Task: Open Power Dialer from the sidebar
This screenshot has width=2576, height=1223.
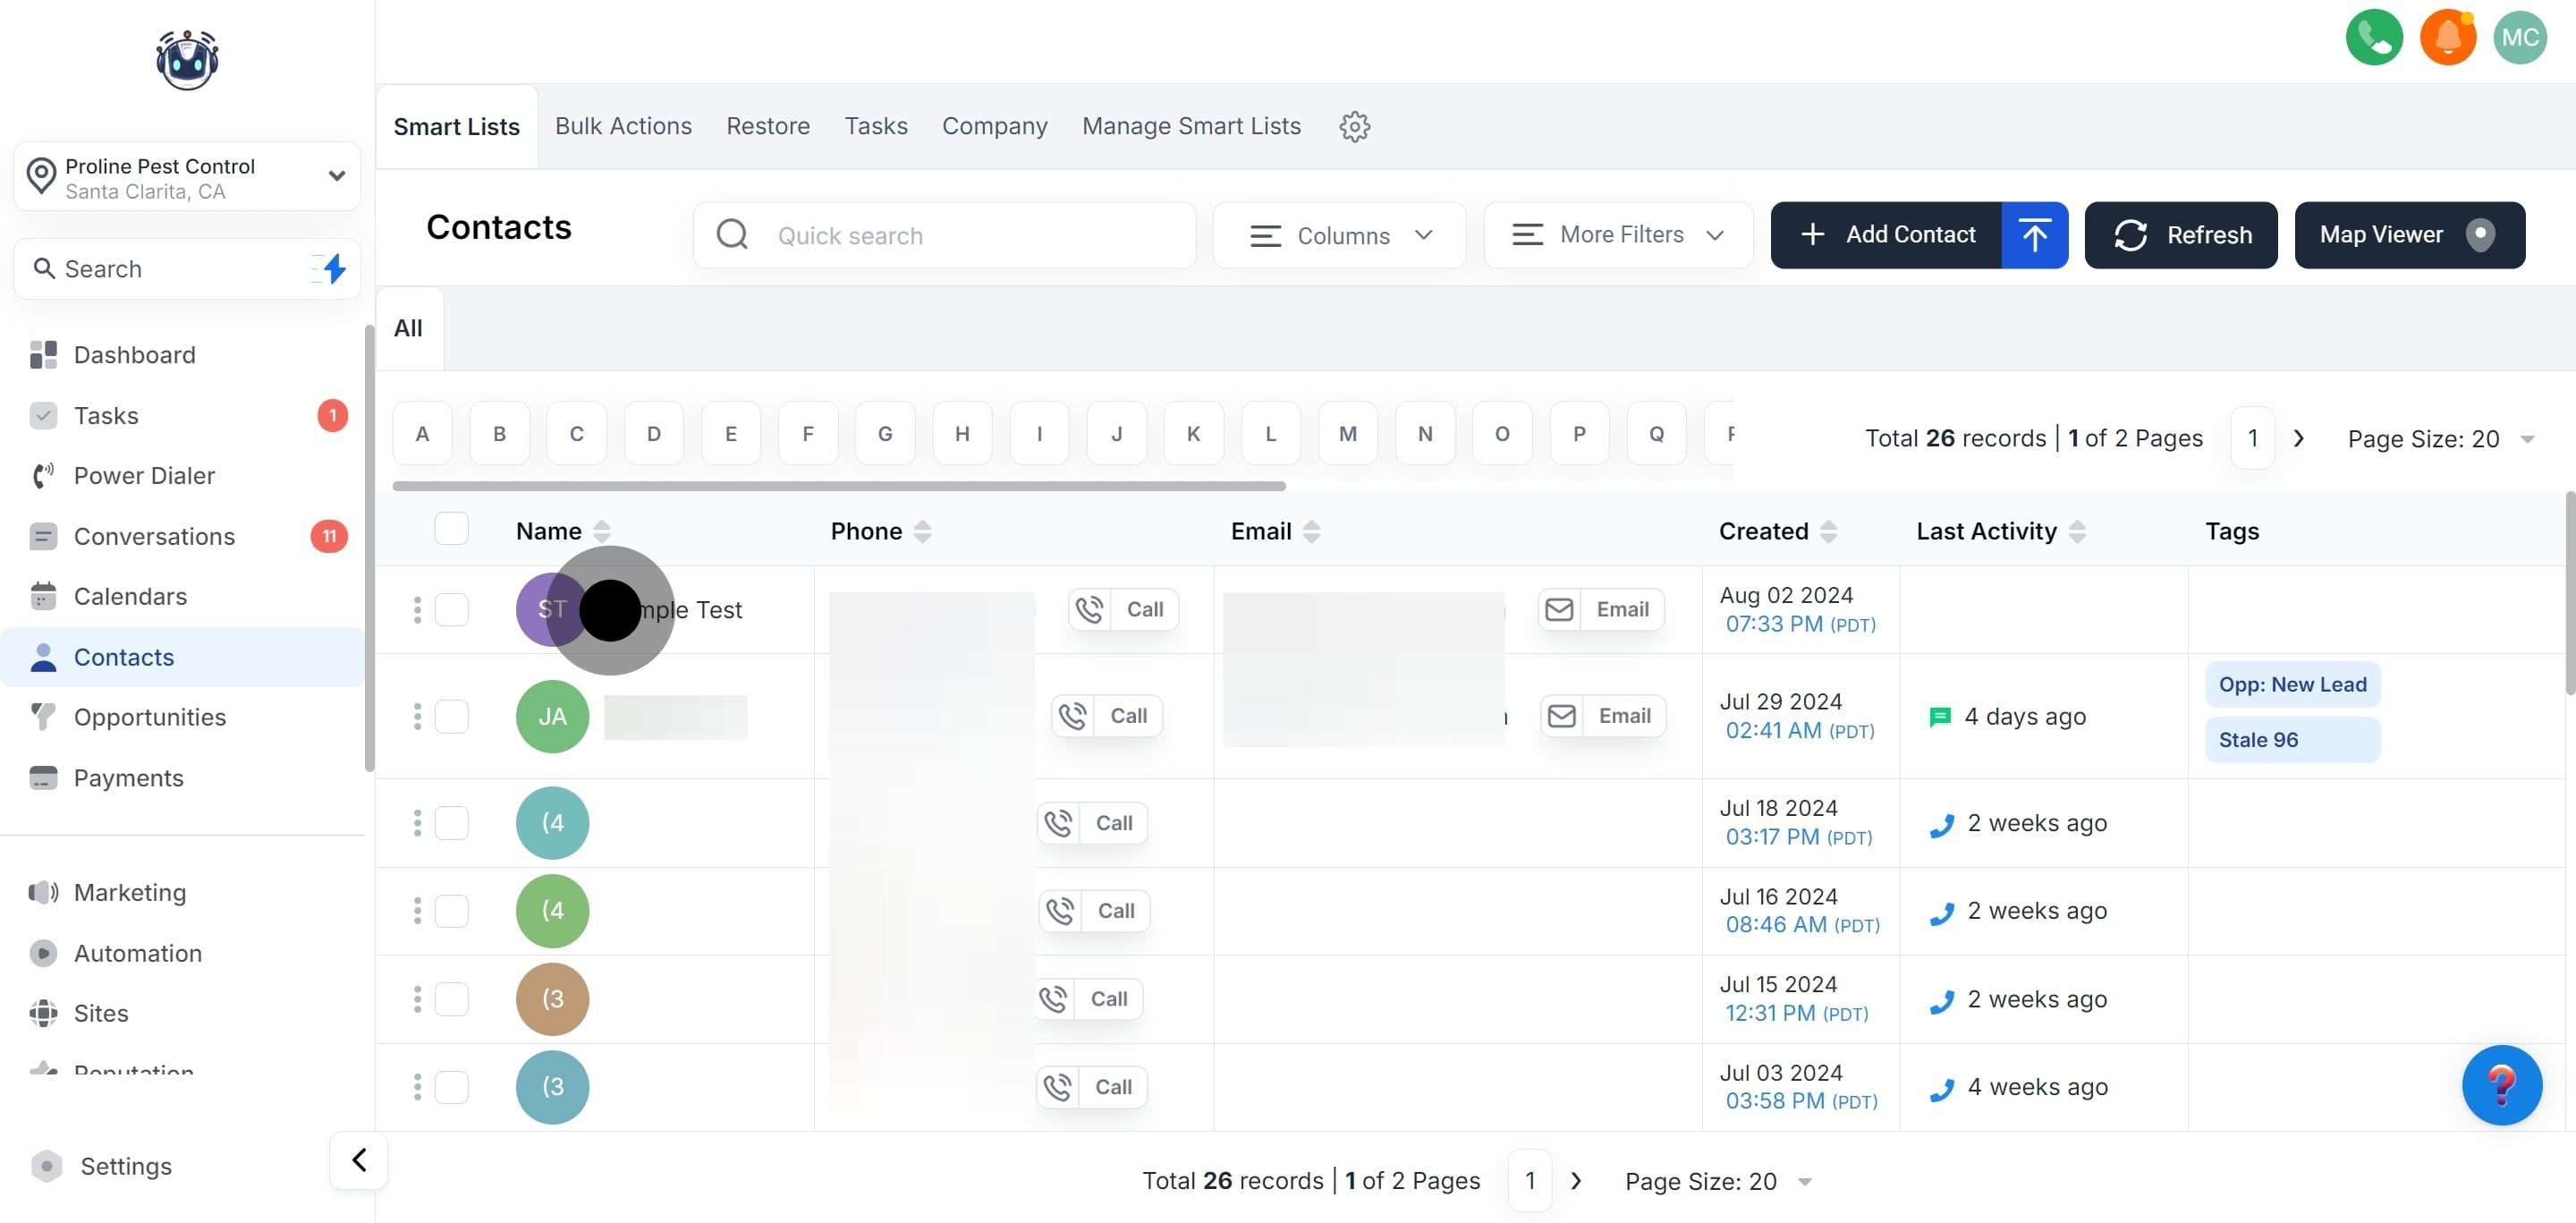Action: [x=144, y=476]
